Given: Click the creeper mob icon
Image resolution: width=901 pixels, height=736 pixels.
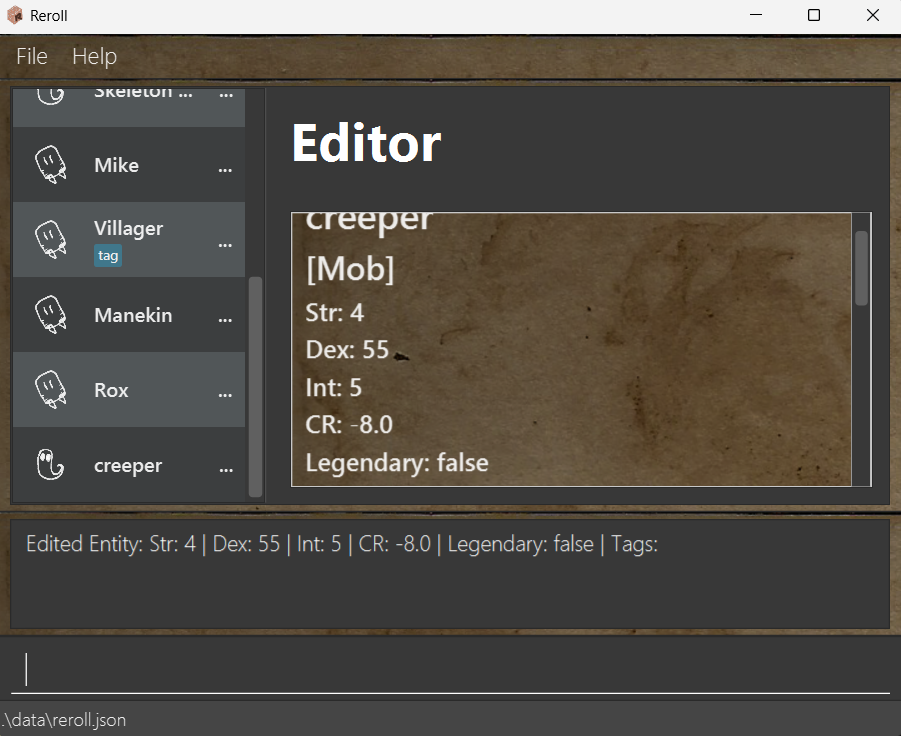Looking at the screenshot, I should tap(51, 465).
